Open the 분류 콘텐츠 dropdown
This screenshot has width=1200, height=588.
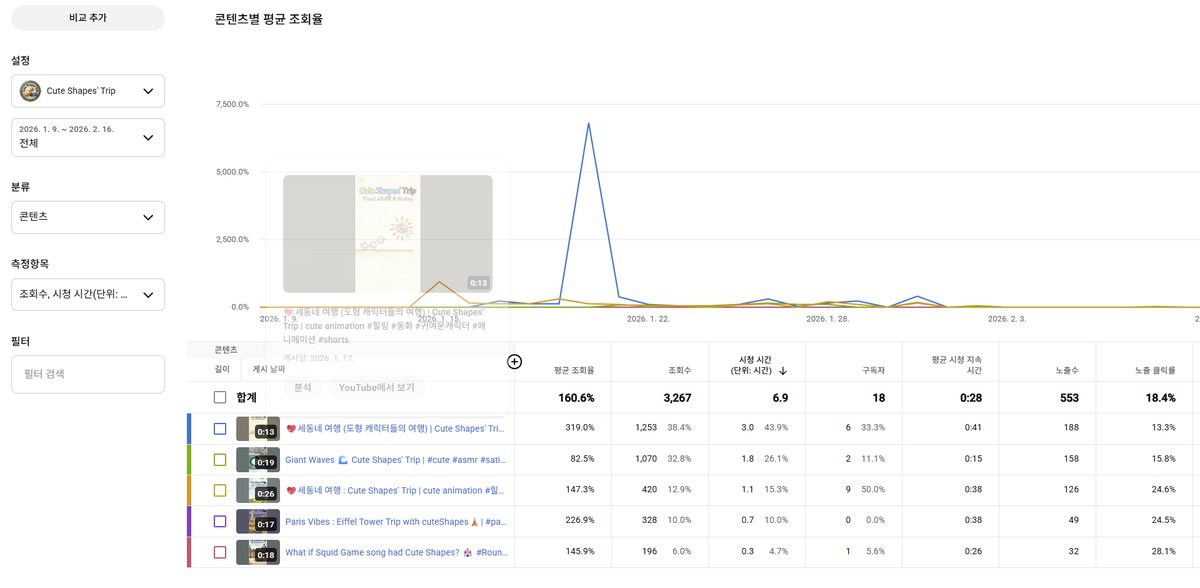(x=88, y=216)
